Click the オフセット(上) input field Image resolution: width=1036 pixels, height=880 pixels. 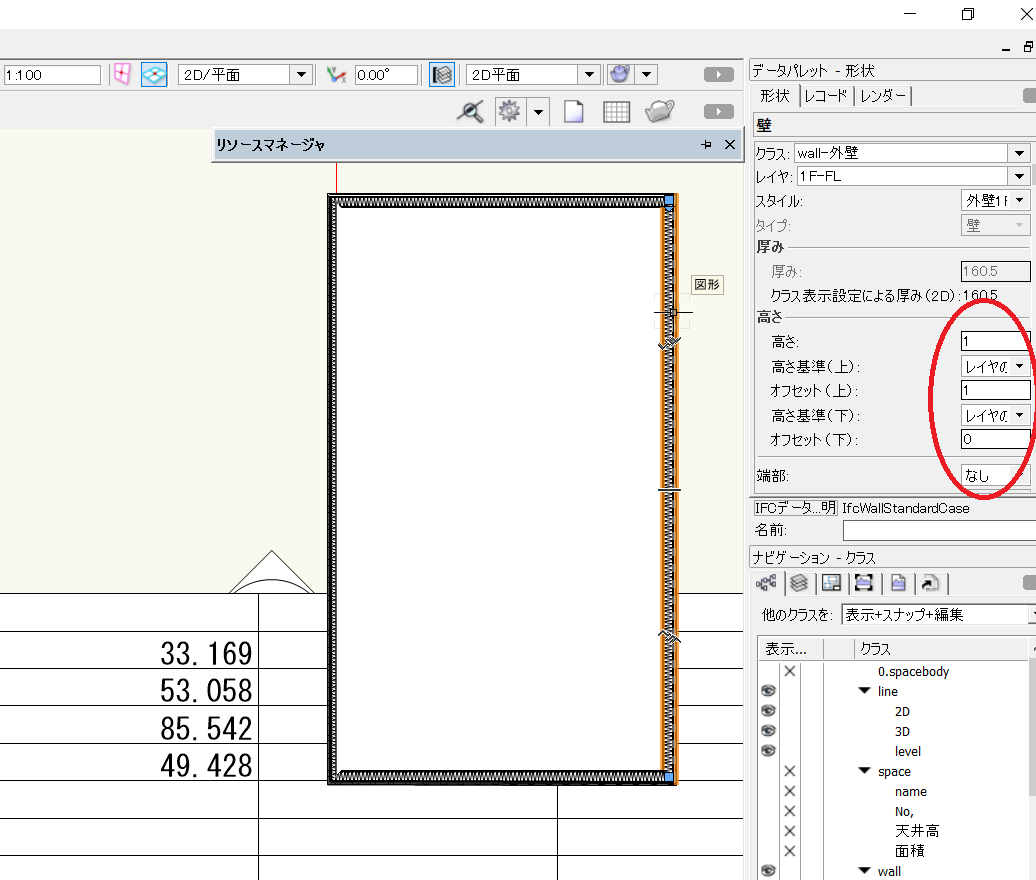click(995, 390)
